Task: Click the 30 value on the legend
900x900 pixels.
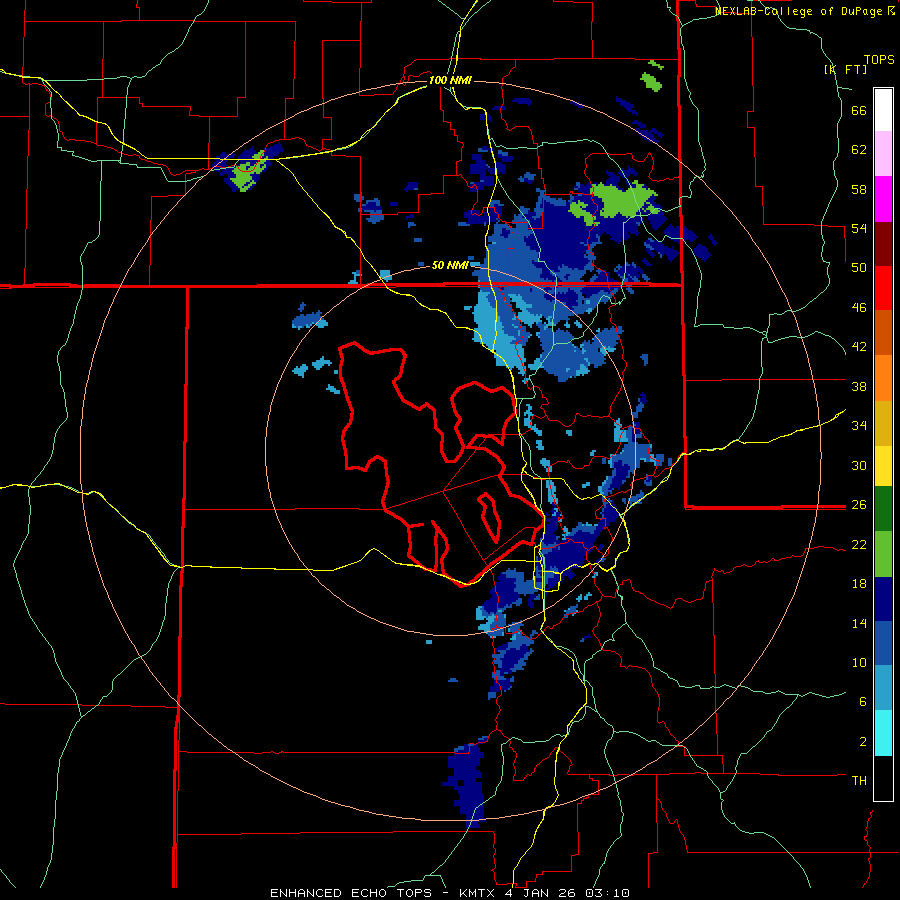Action: point(859,465)
